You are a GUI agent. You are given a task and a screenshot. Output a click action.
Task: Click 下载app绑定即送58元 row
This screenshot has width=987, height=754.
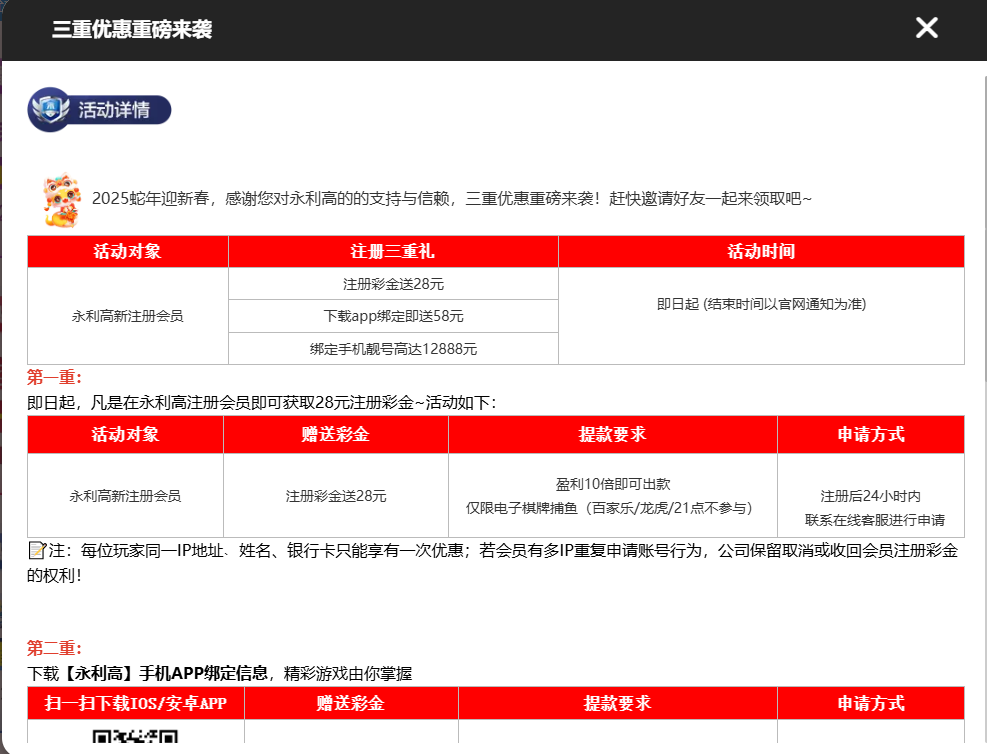pos(393,316)
